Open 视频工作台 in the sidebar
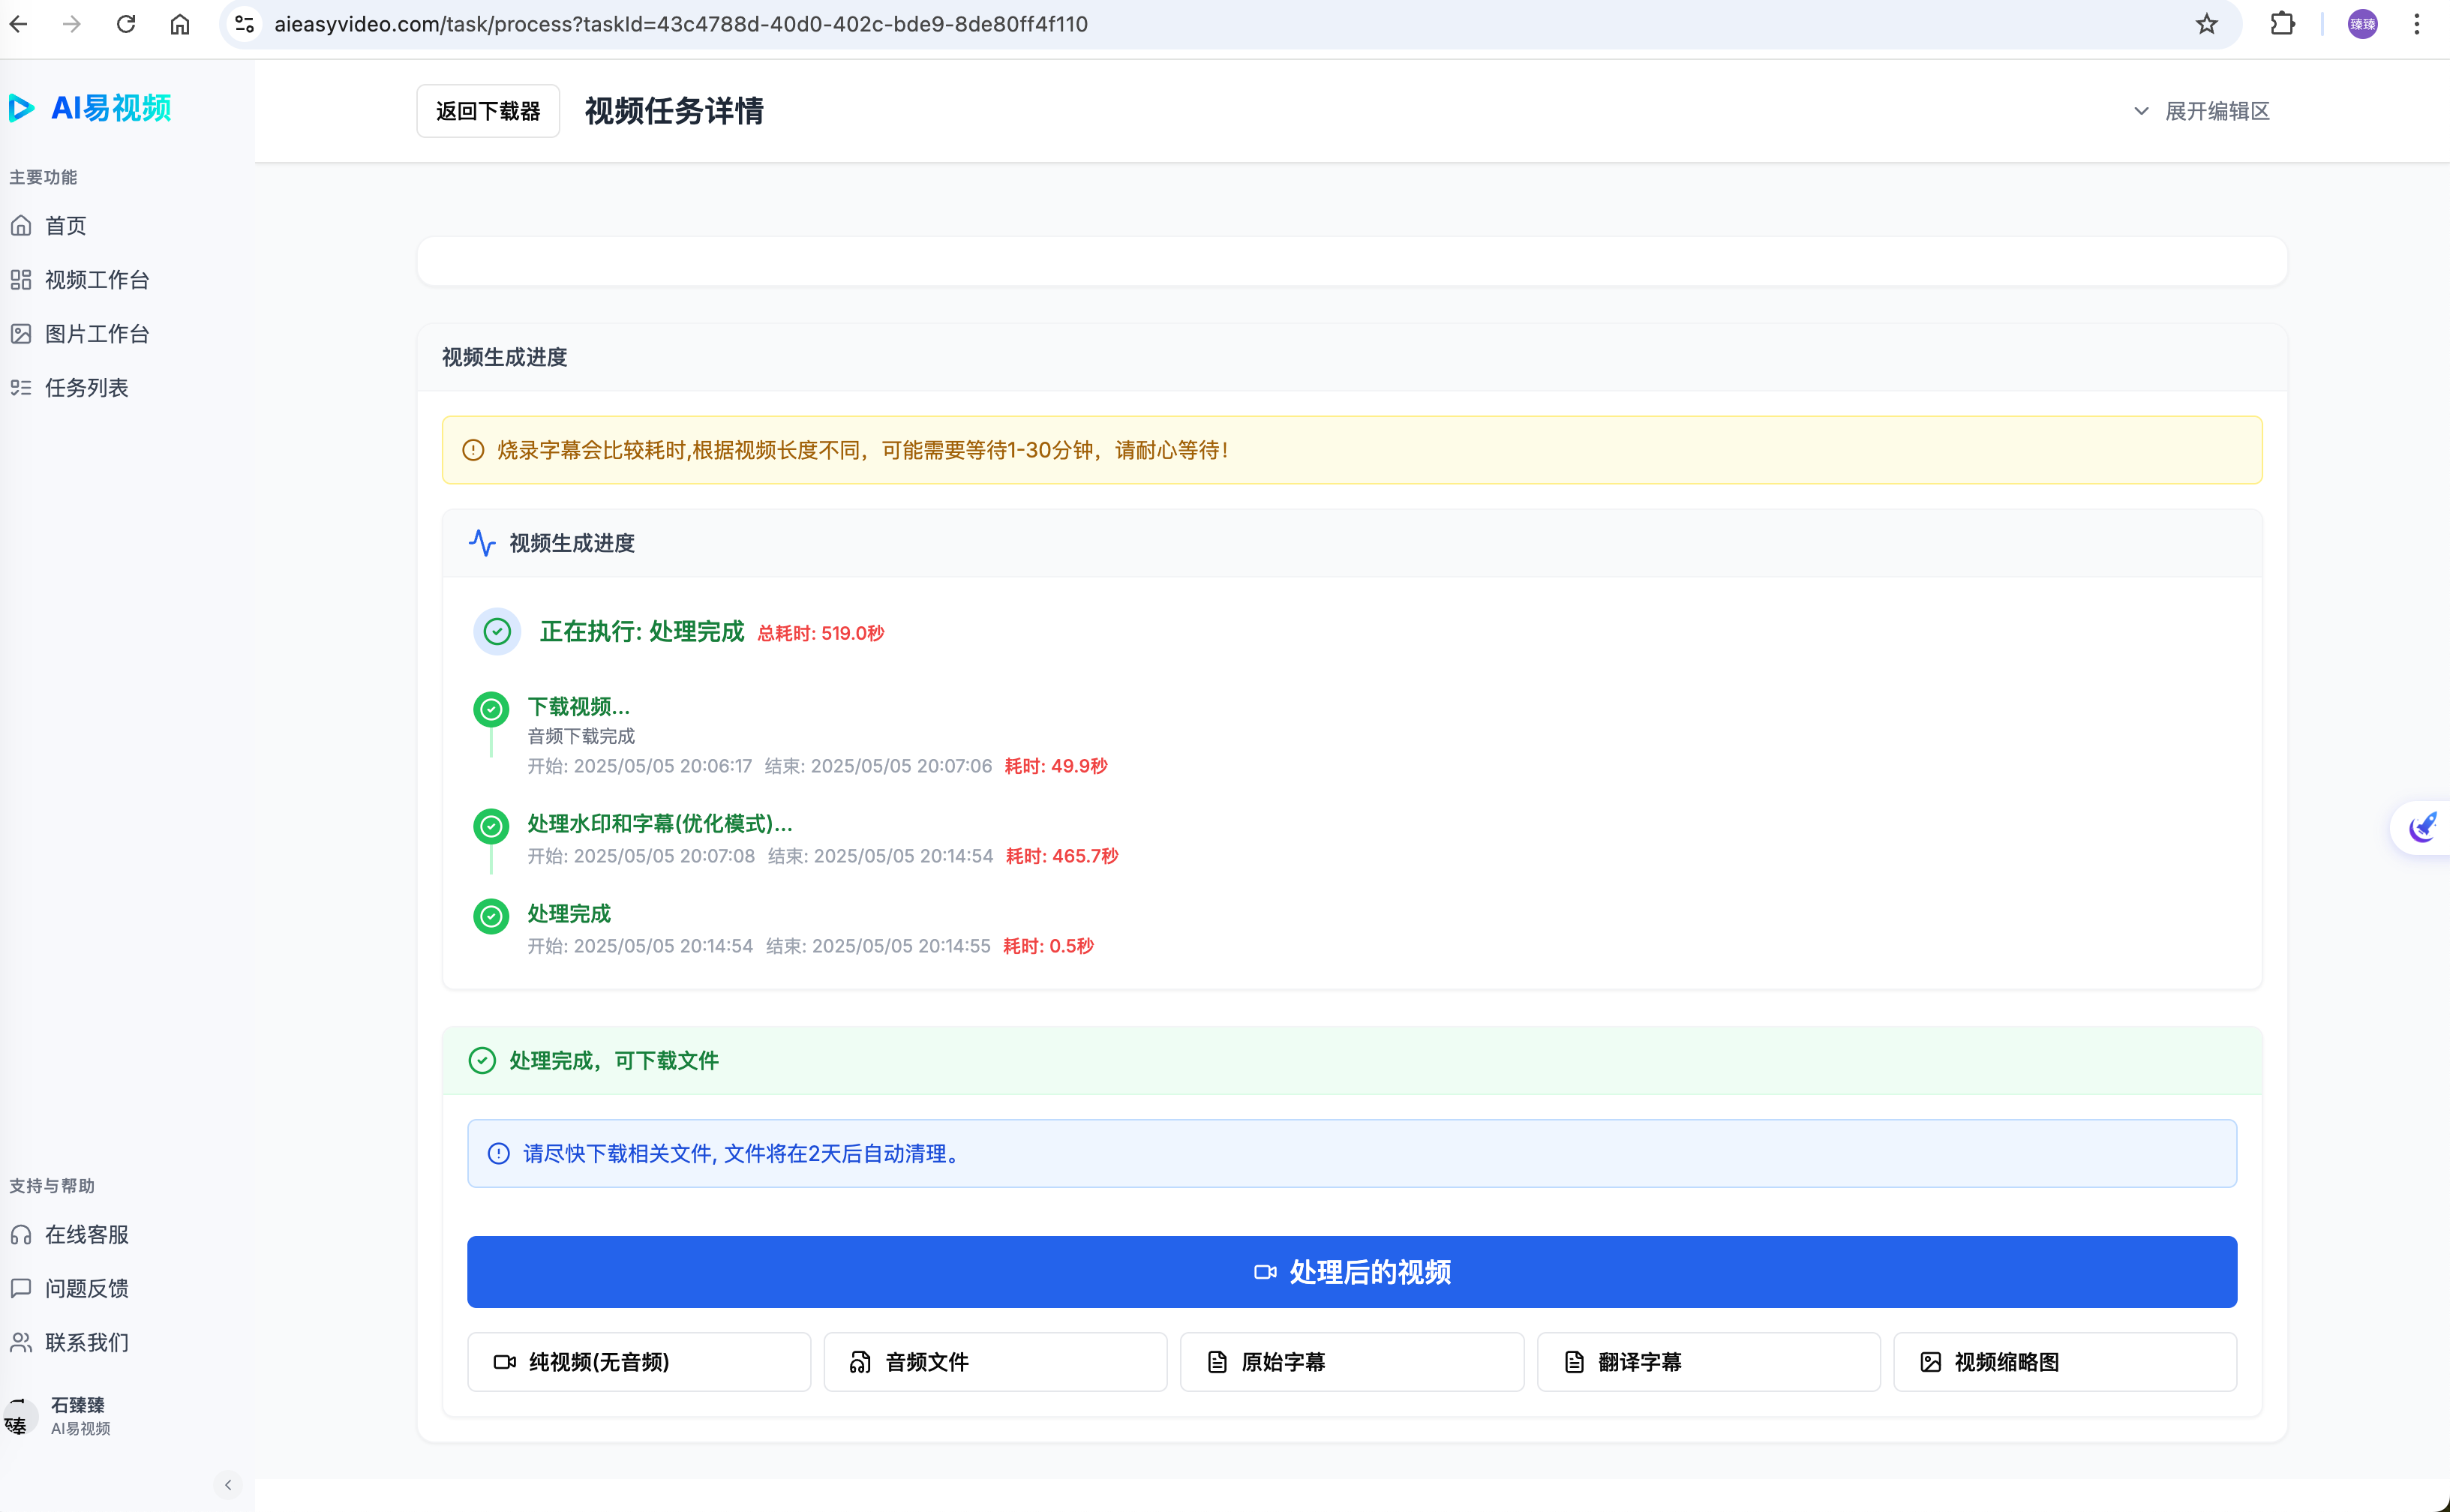 tap(96, 280)
